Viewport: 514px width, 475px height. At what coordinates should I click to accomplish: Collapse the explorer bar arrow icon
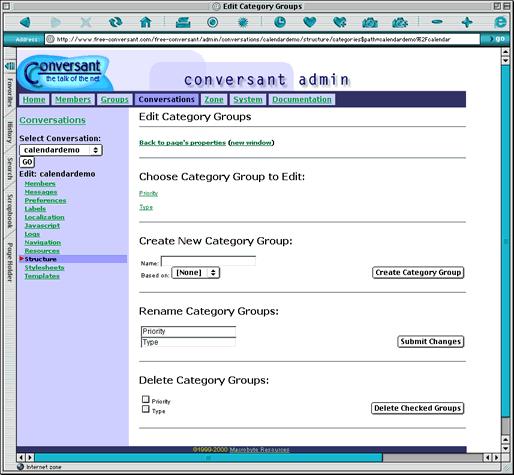coord(10,66)
